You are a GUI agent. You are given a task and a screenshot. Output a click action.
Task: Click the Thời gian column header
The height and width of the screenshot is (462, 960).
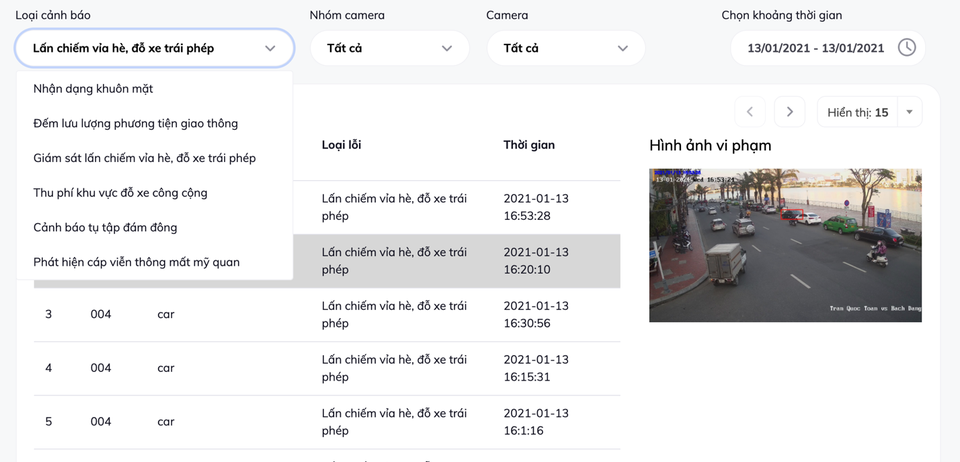pyautogui.click(x=529, y=145)
